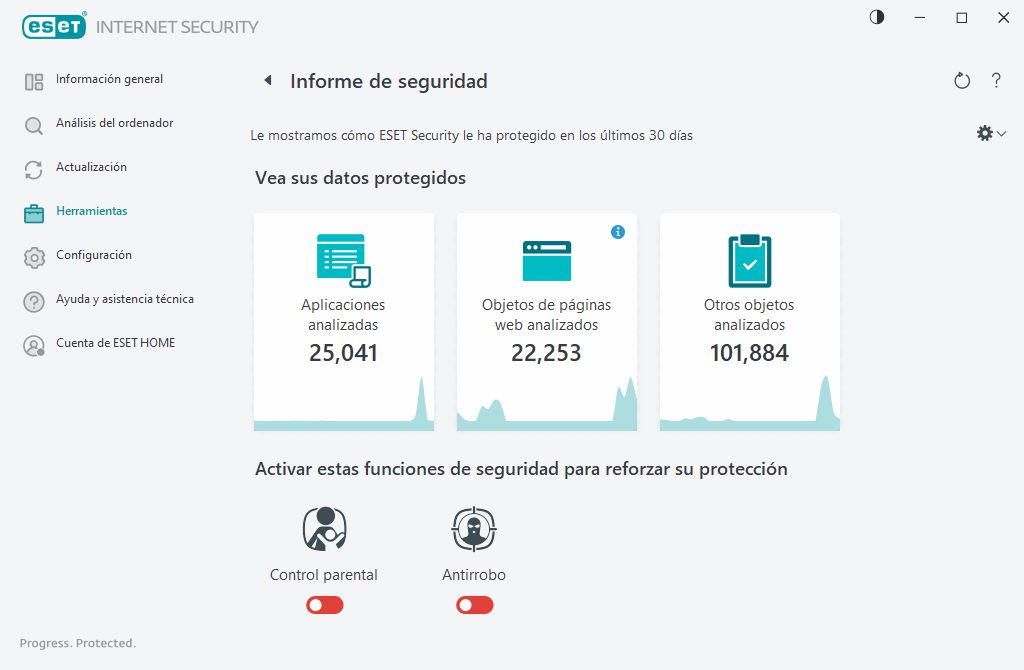The height and width of the screenshot is (670, 1024).
Task: Switch to the Configuración menu entry
Action: [92, 255]
